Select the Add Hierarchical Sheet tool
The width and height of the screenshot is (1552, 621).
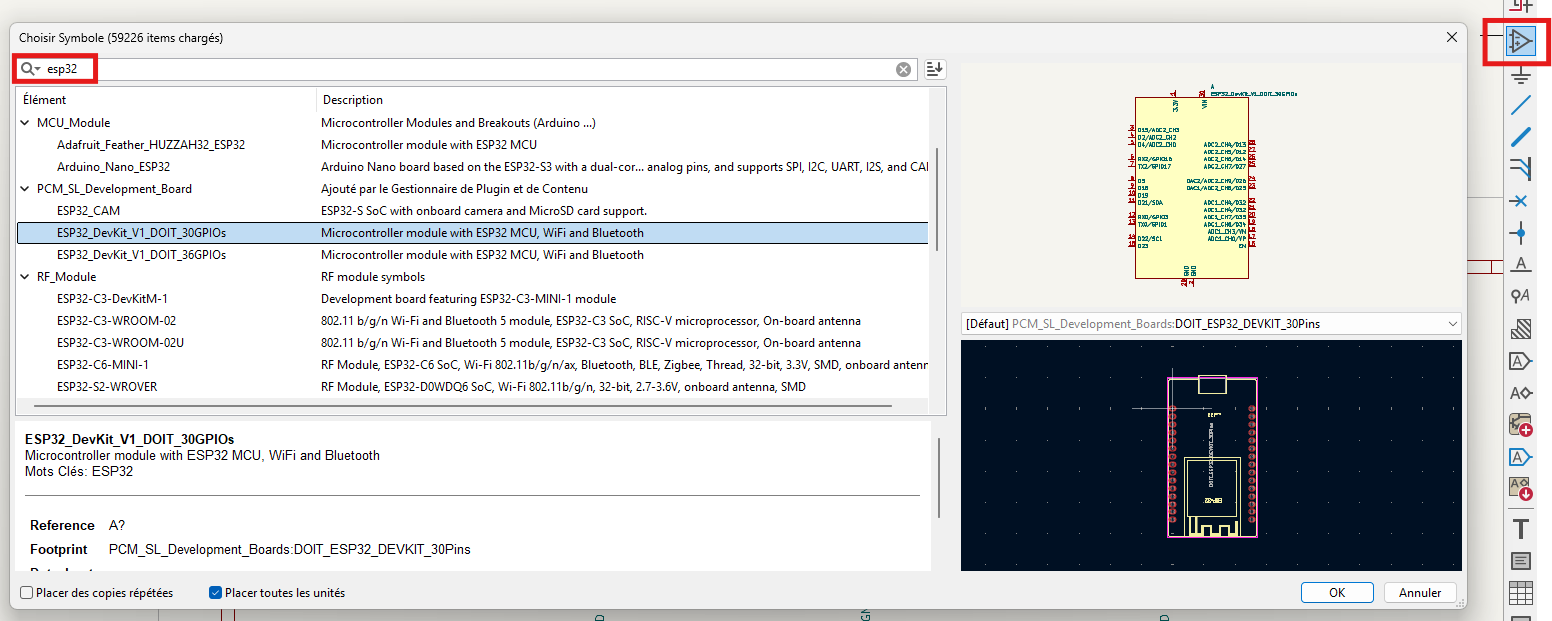click(1520, 425)
